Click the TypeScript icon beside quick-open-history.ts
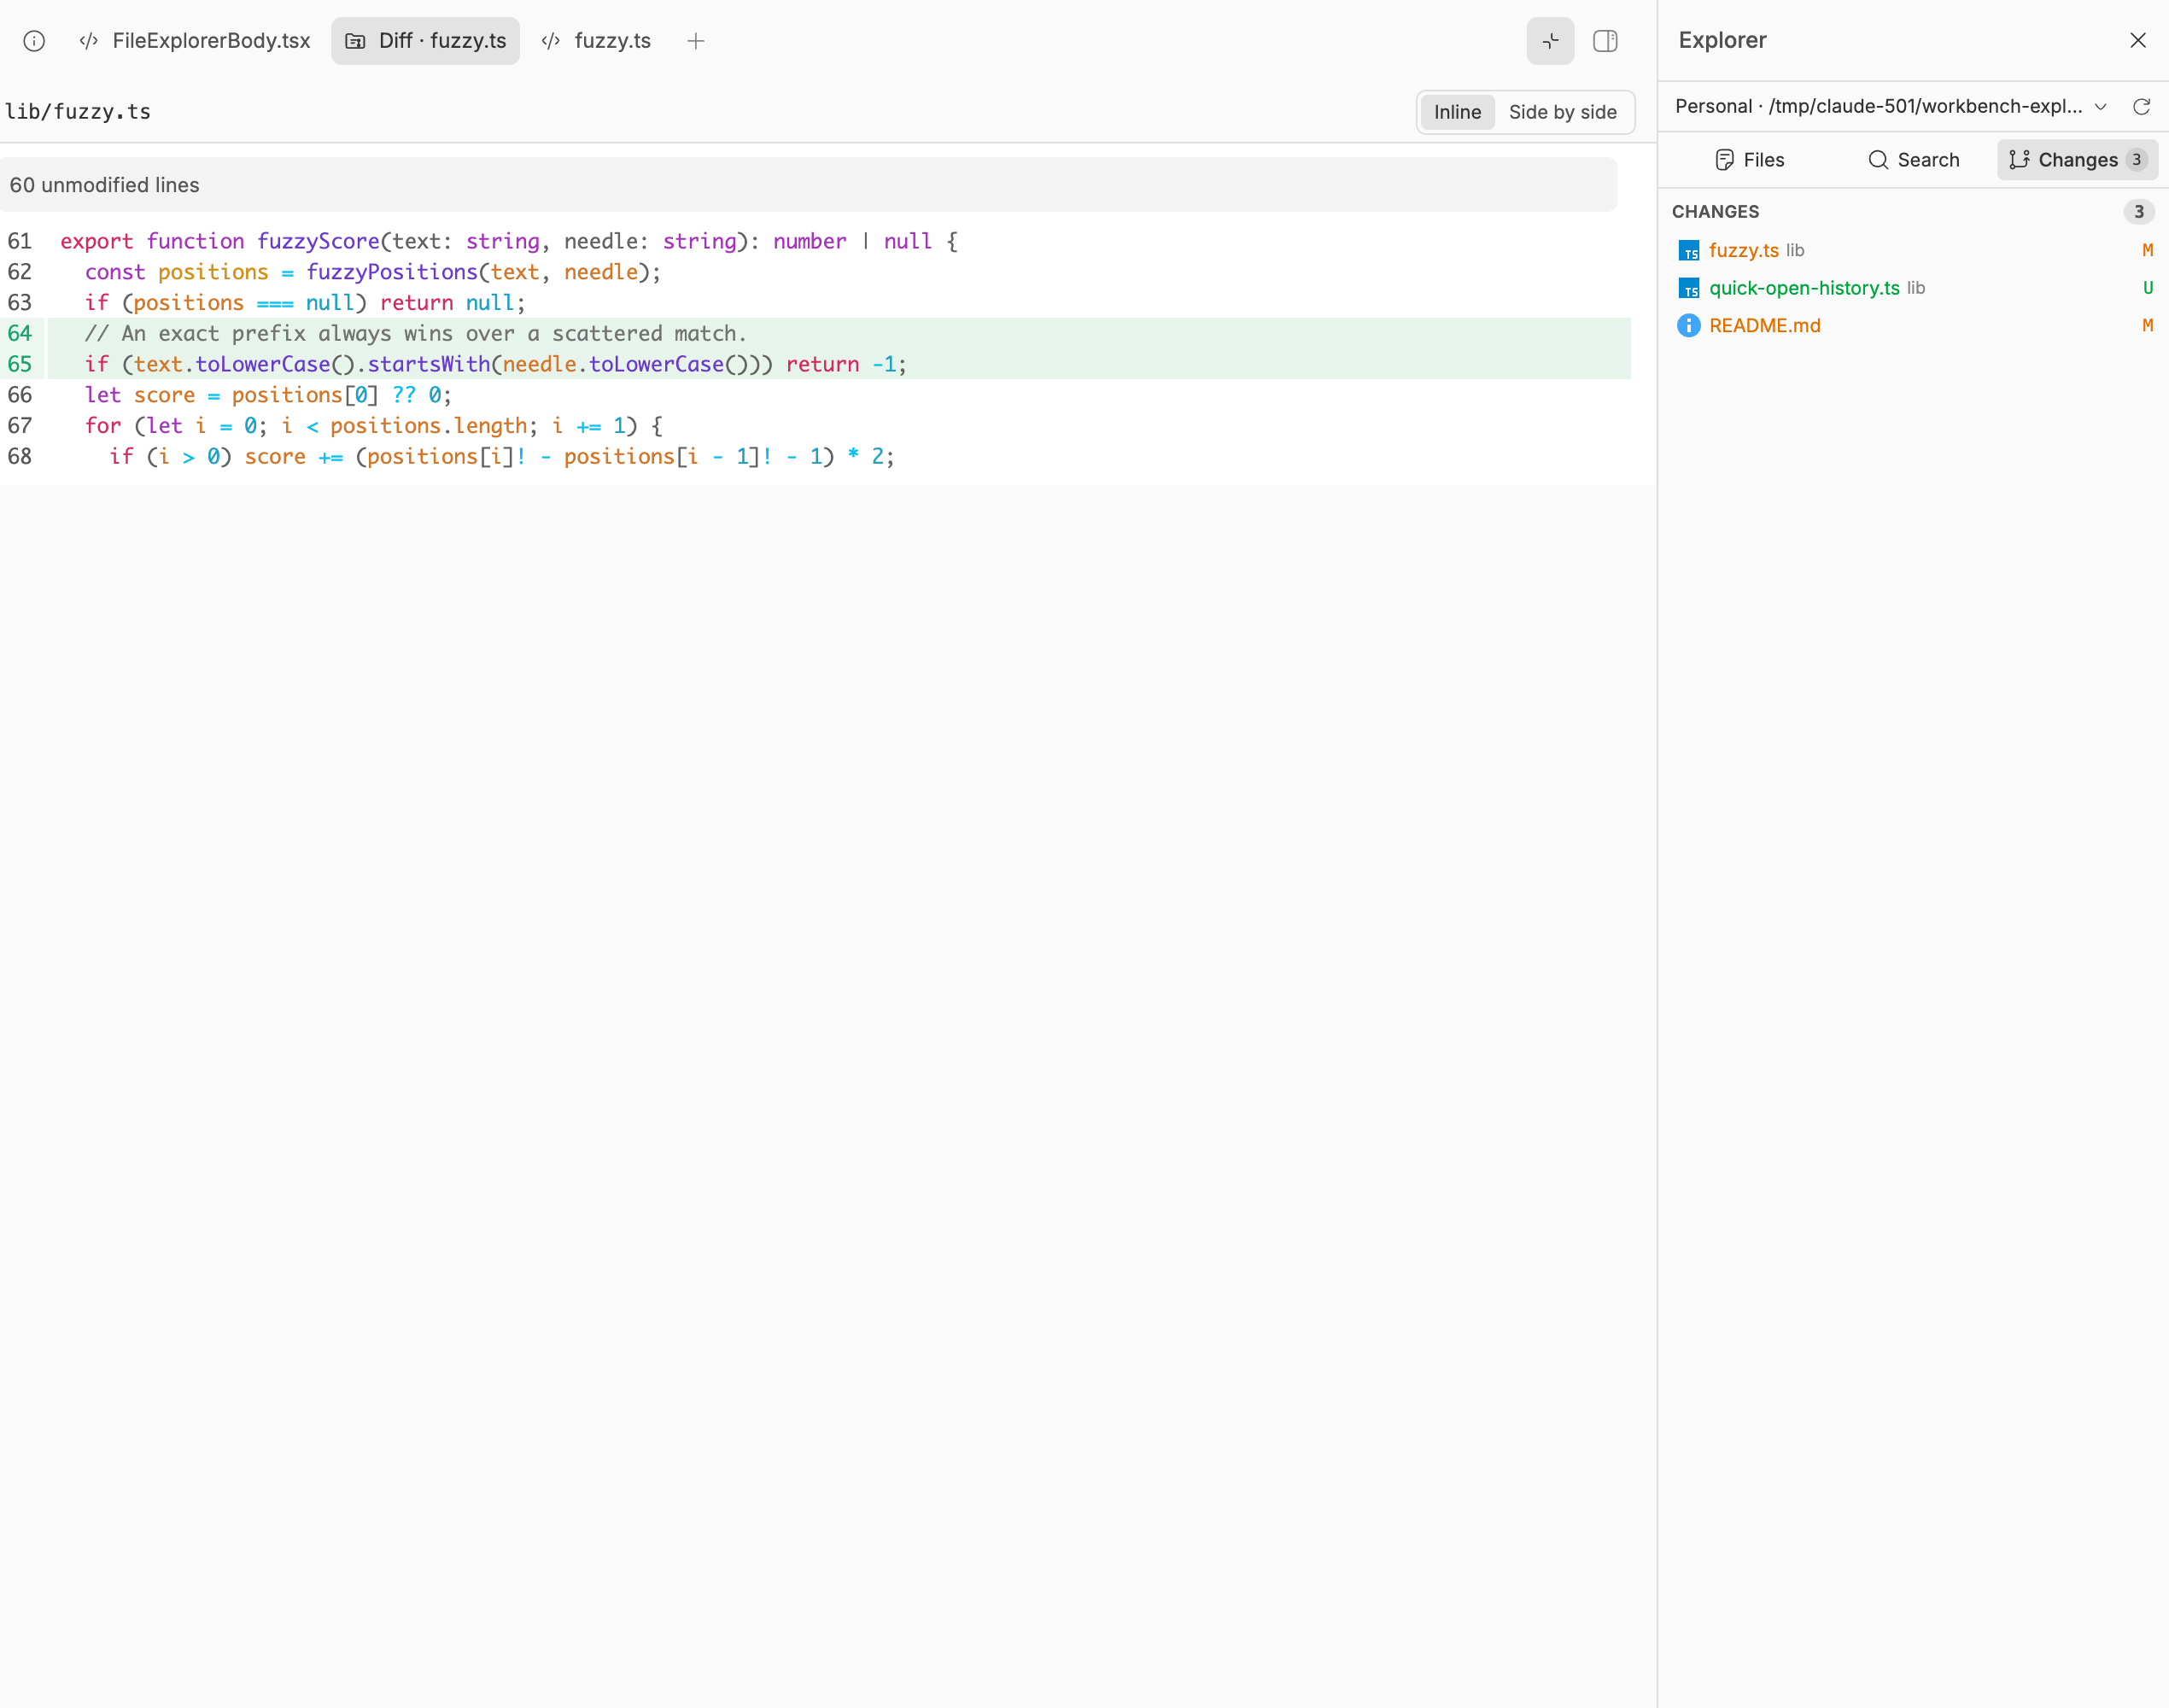 [1688, 288]
